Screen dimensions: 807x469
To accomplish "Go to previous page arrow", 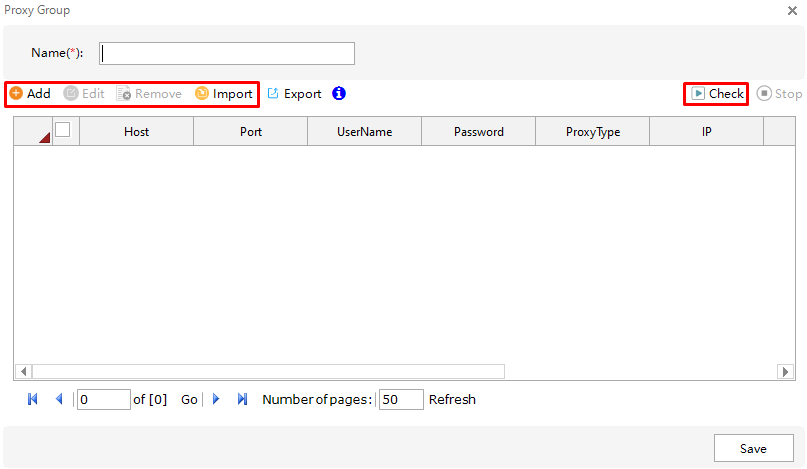I will 58,399.
